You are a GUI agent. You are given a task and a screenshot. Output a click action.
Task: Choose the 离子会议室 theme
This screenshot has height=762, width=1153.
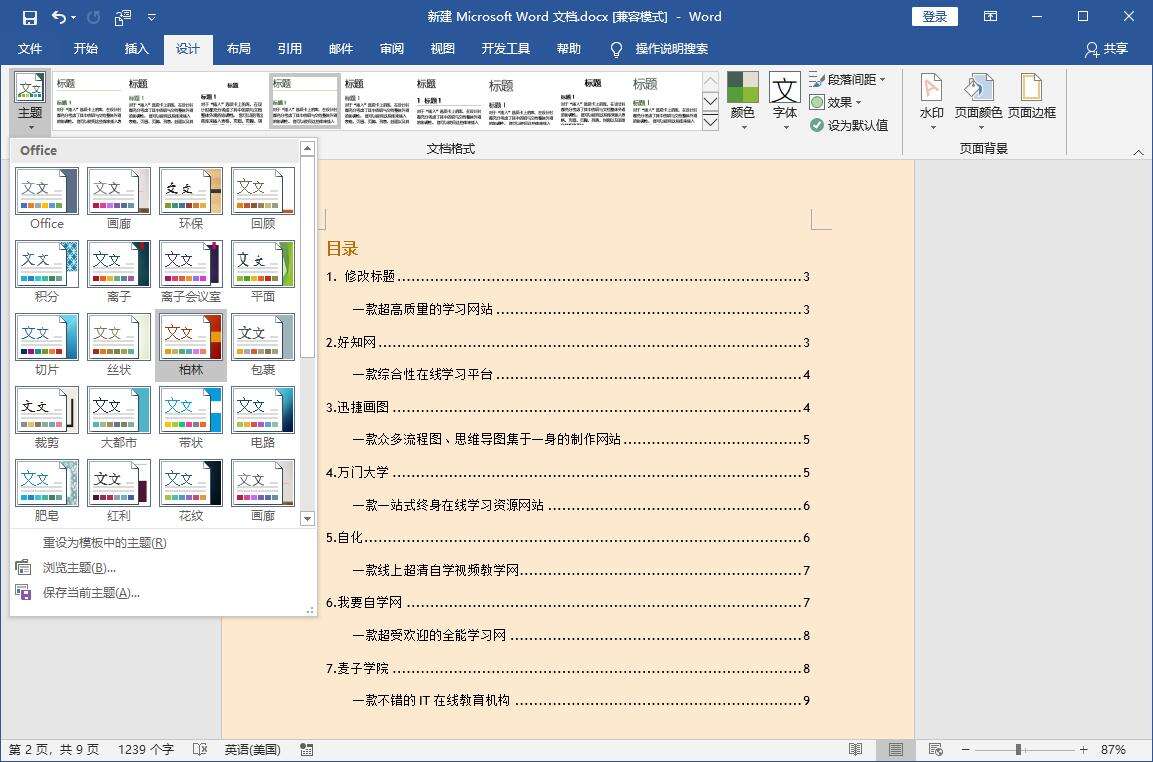pos(190,271)
